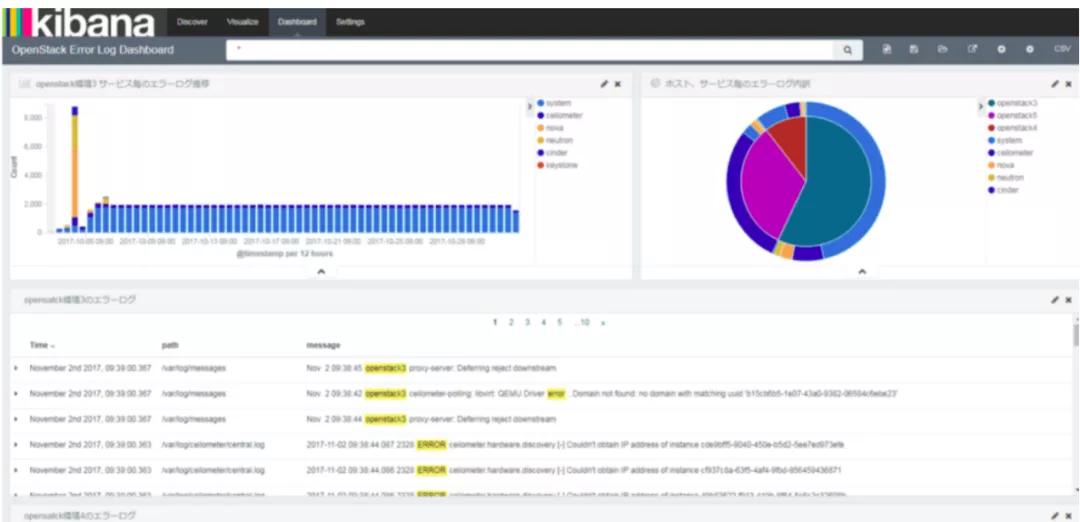
Task: Click the CSV export button
Action: [1062, 50]
